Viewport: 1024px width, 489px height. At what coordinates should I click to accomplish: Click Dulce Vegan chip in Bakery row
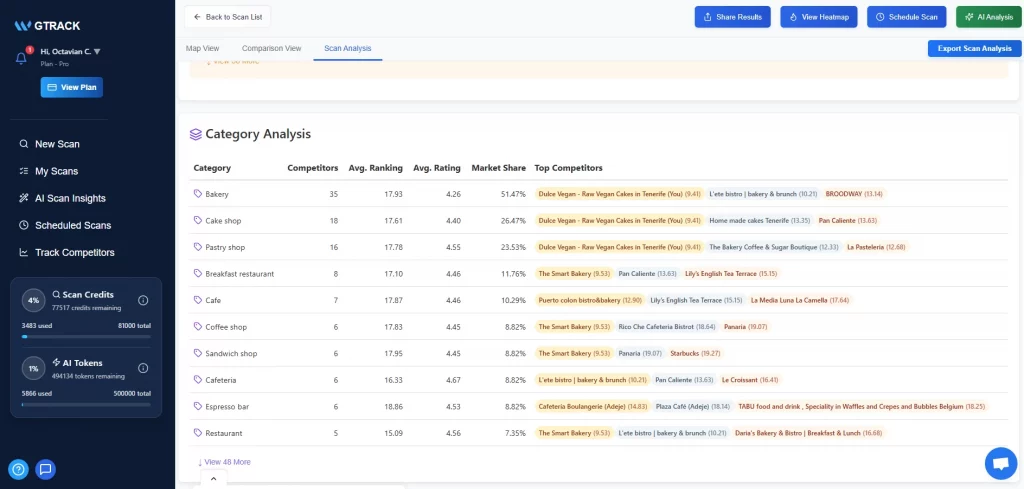click(619, 194)
